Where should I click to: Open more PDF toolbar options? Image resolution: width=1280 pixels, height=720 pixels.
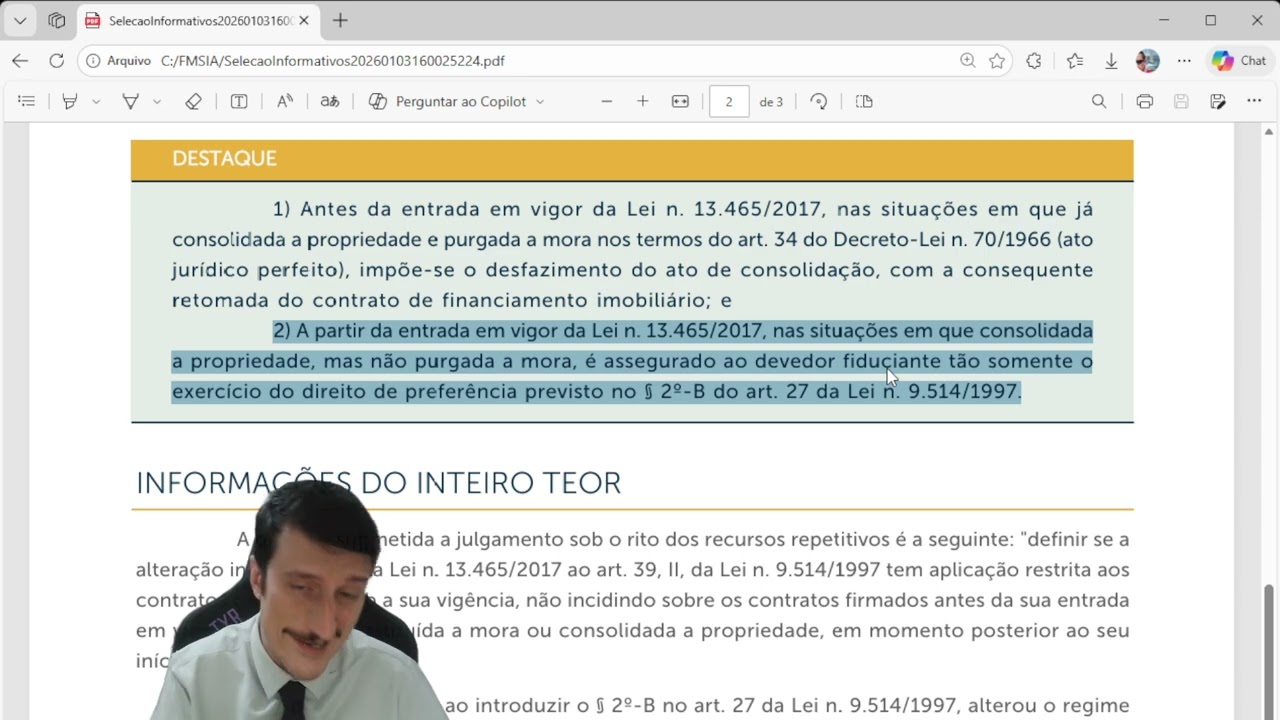1254,101
